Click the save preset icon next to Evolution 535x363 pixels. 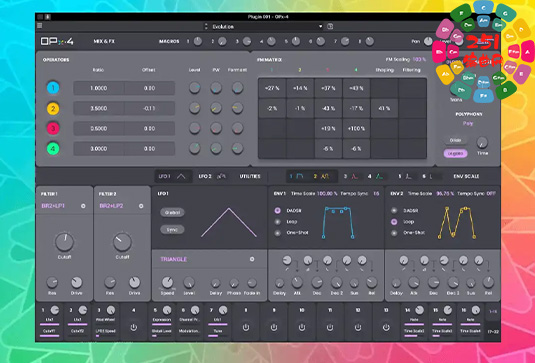coord(330,26)
